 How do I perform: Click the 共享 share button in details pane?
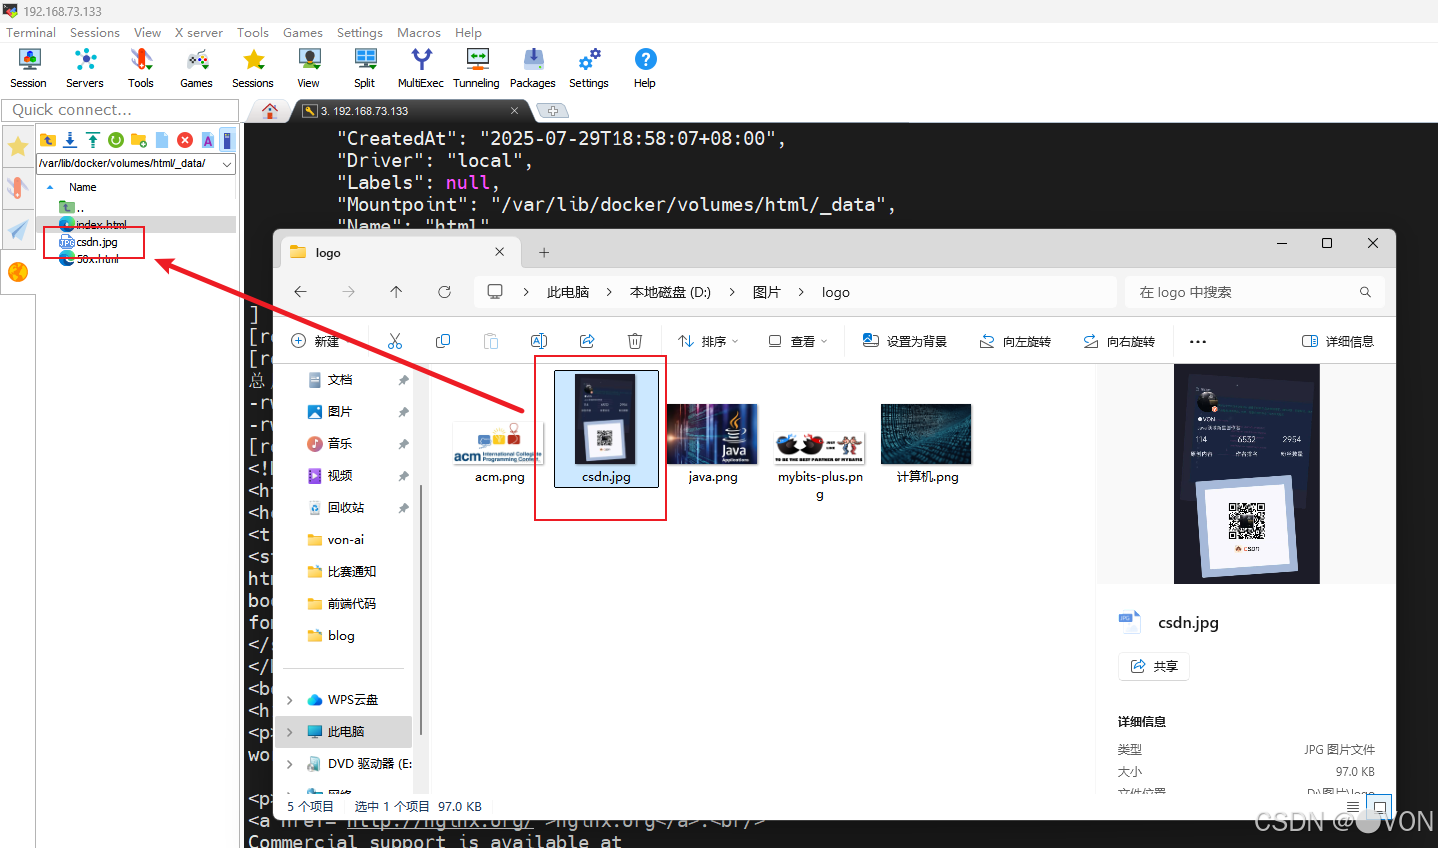tap(1154, 666)
